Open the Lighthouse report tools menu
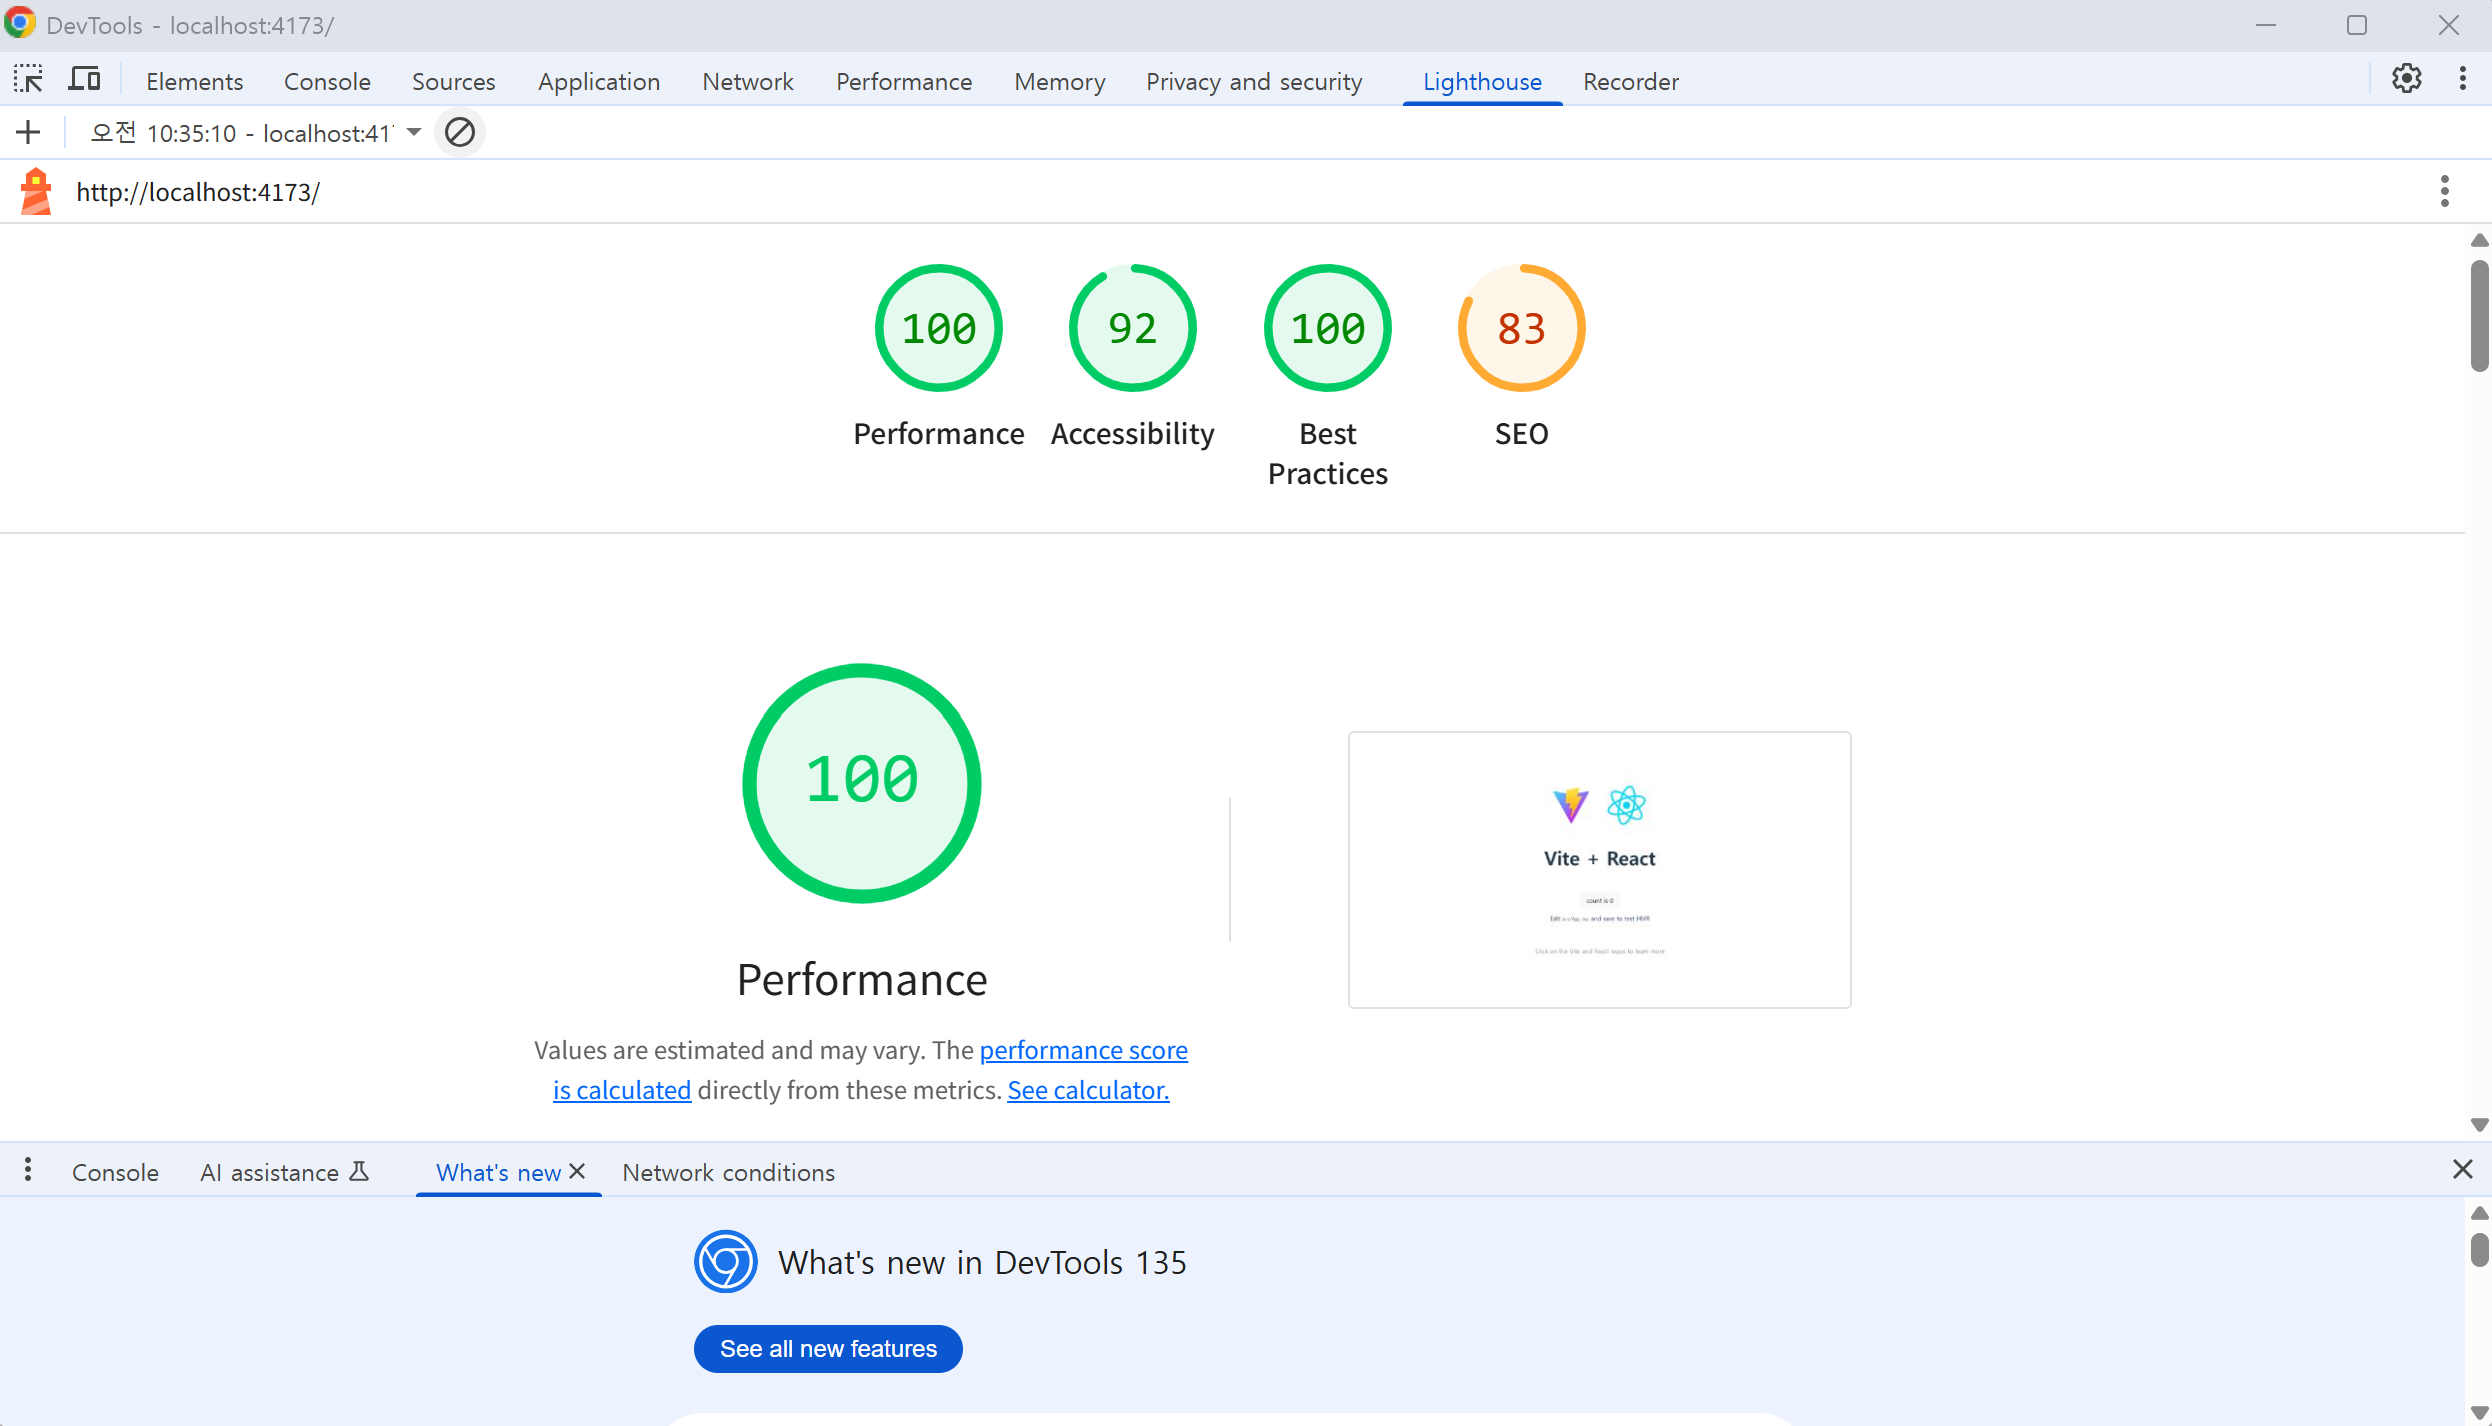The image size is (2492, 1426). (x=2444, y=191)
